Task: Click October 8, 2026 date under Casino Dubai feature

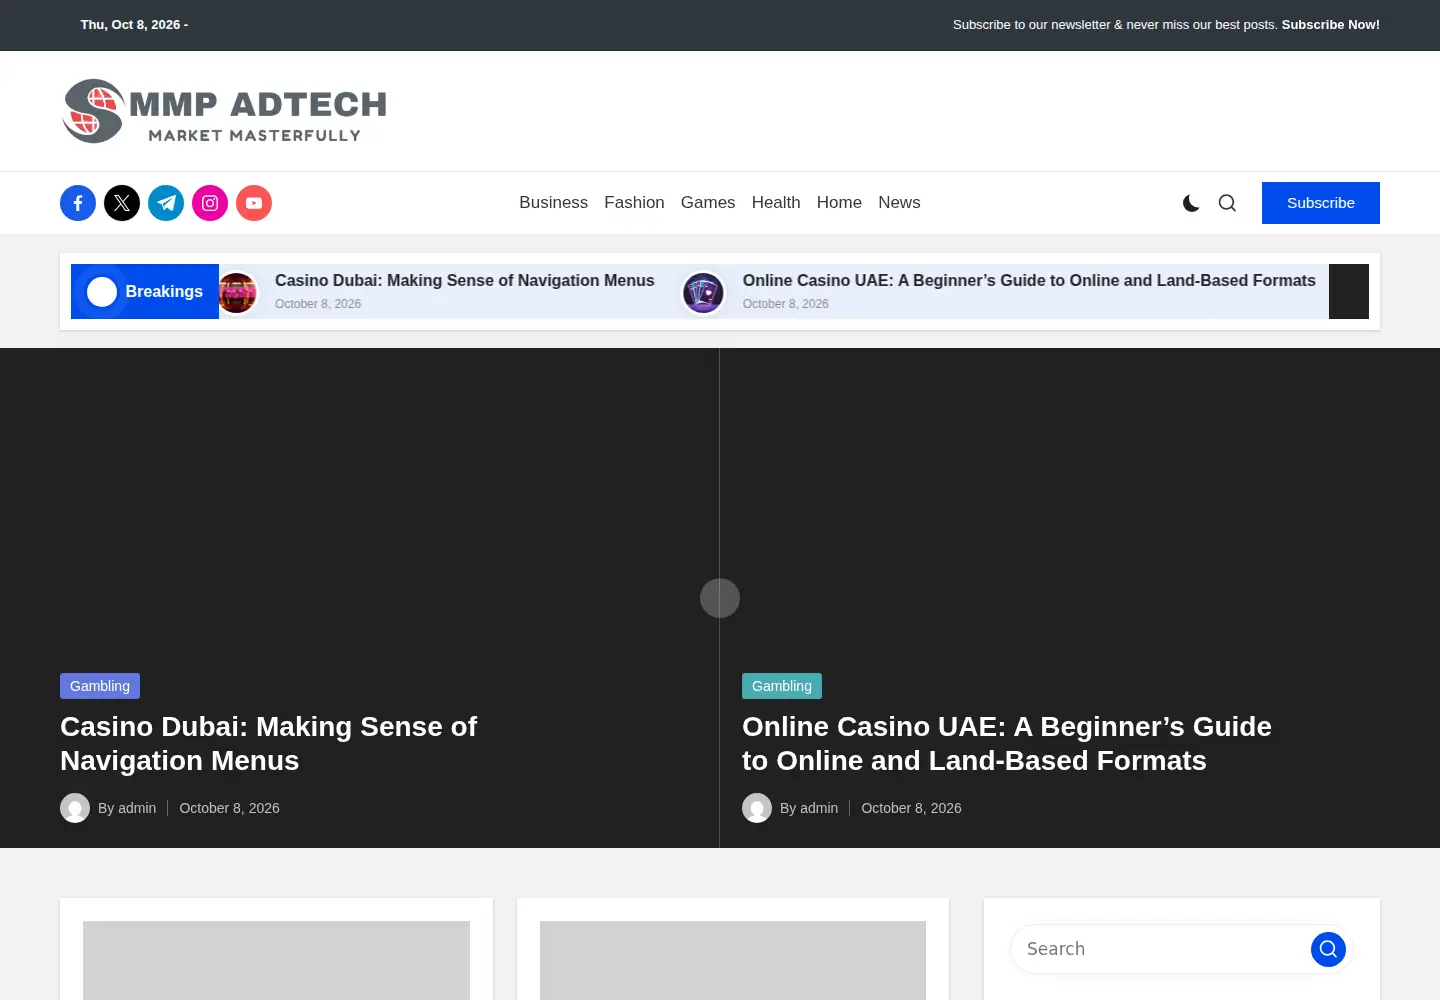Action: 229,808
